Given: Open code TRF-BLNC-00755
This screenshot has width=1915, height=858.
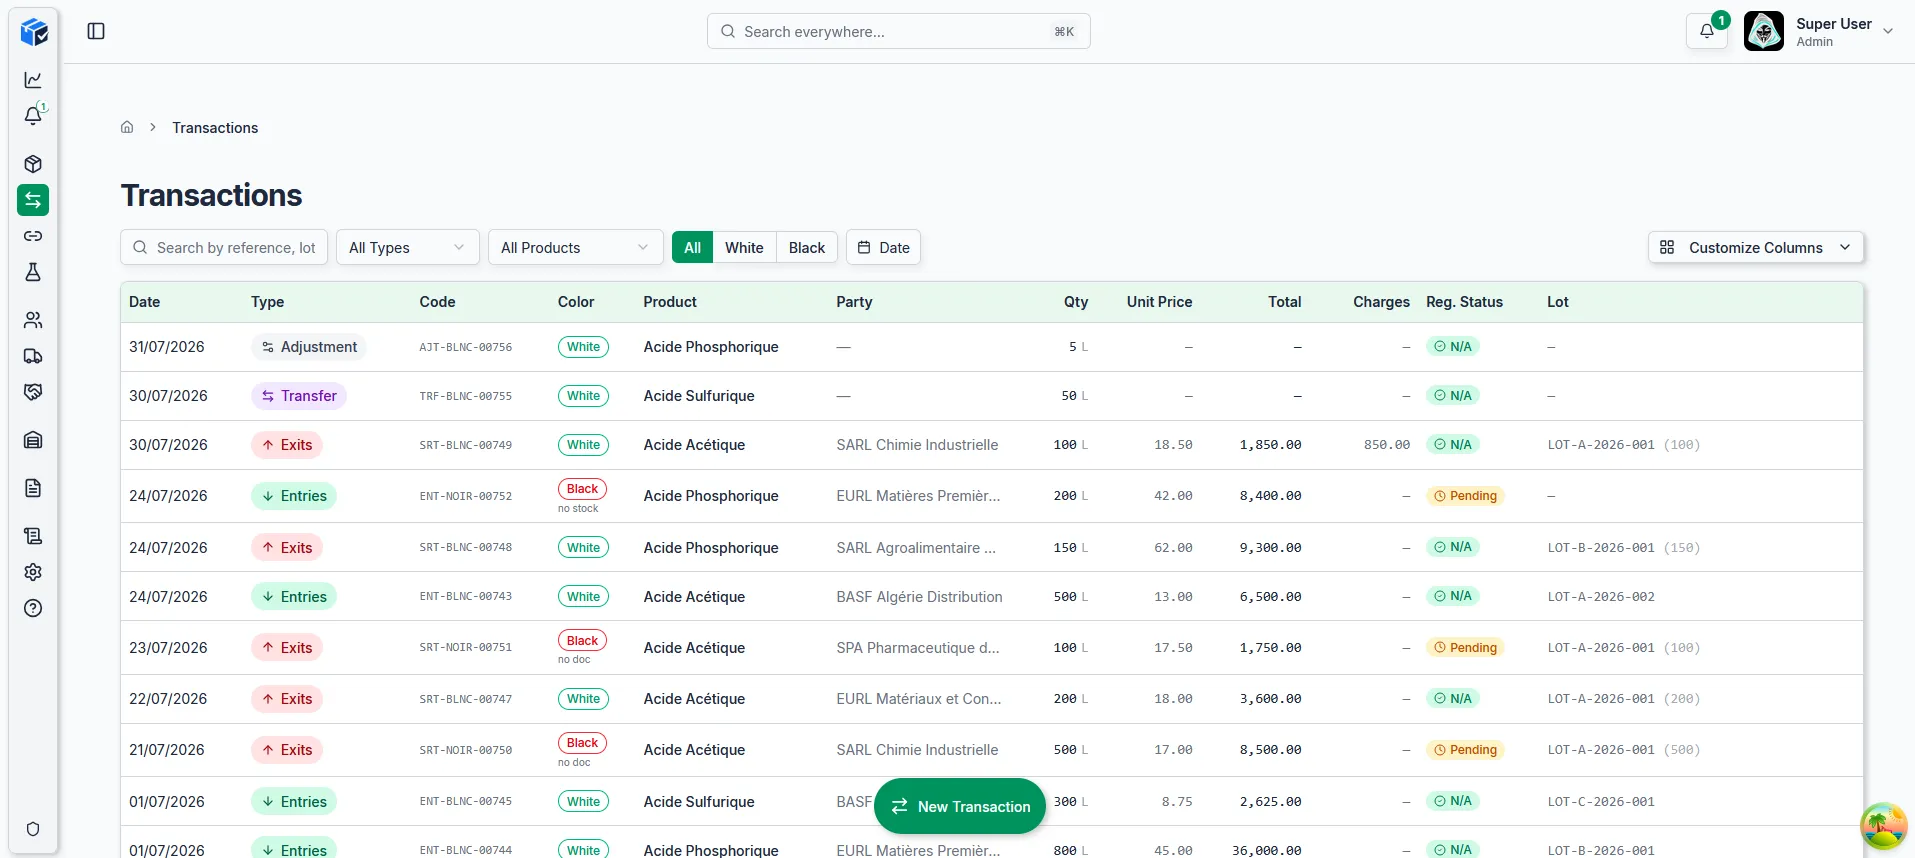Looking at the screenshot, I should pyautogui.click(x=466, y=396).
